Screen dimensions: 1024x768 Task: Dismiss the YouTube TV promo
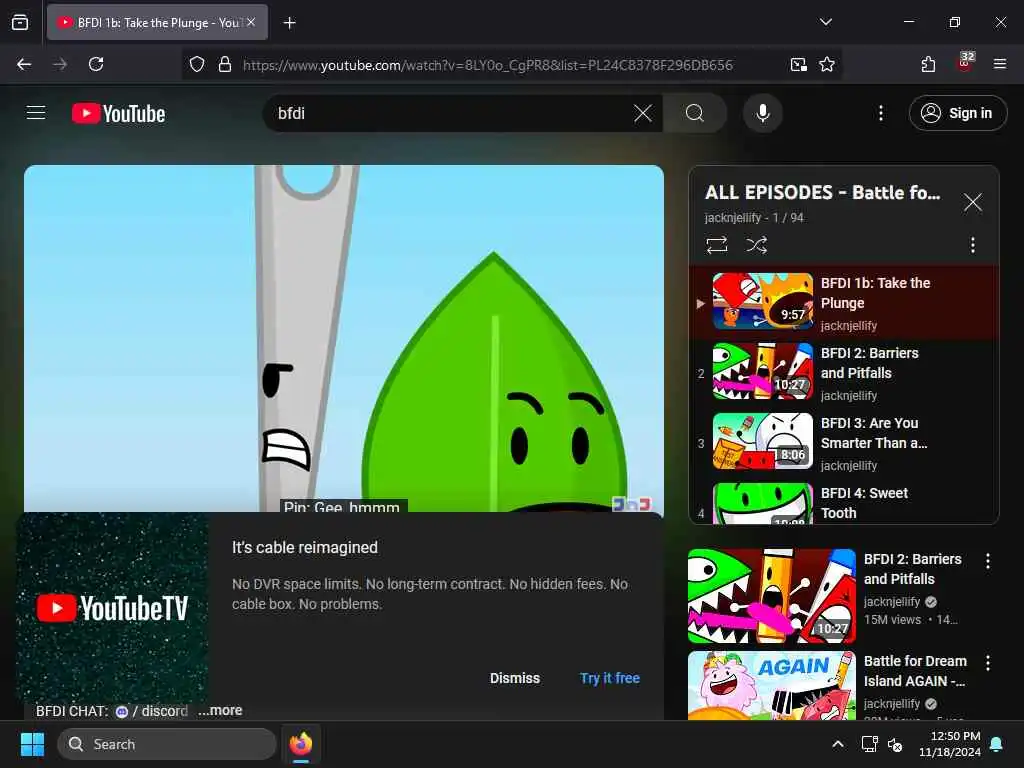[515, 678]
